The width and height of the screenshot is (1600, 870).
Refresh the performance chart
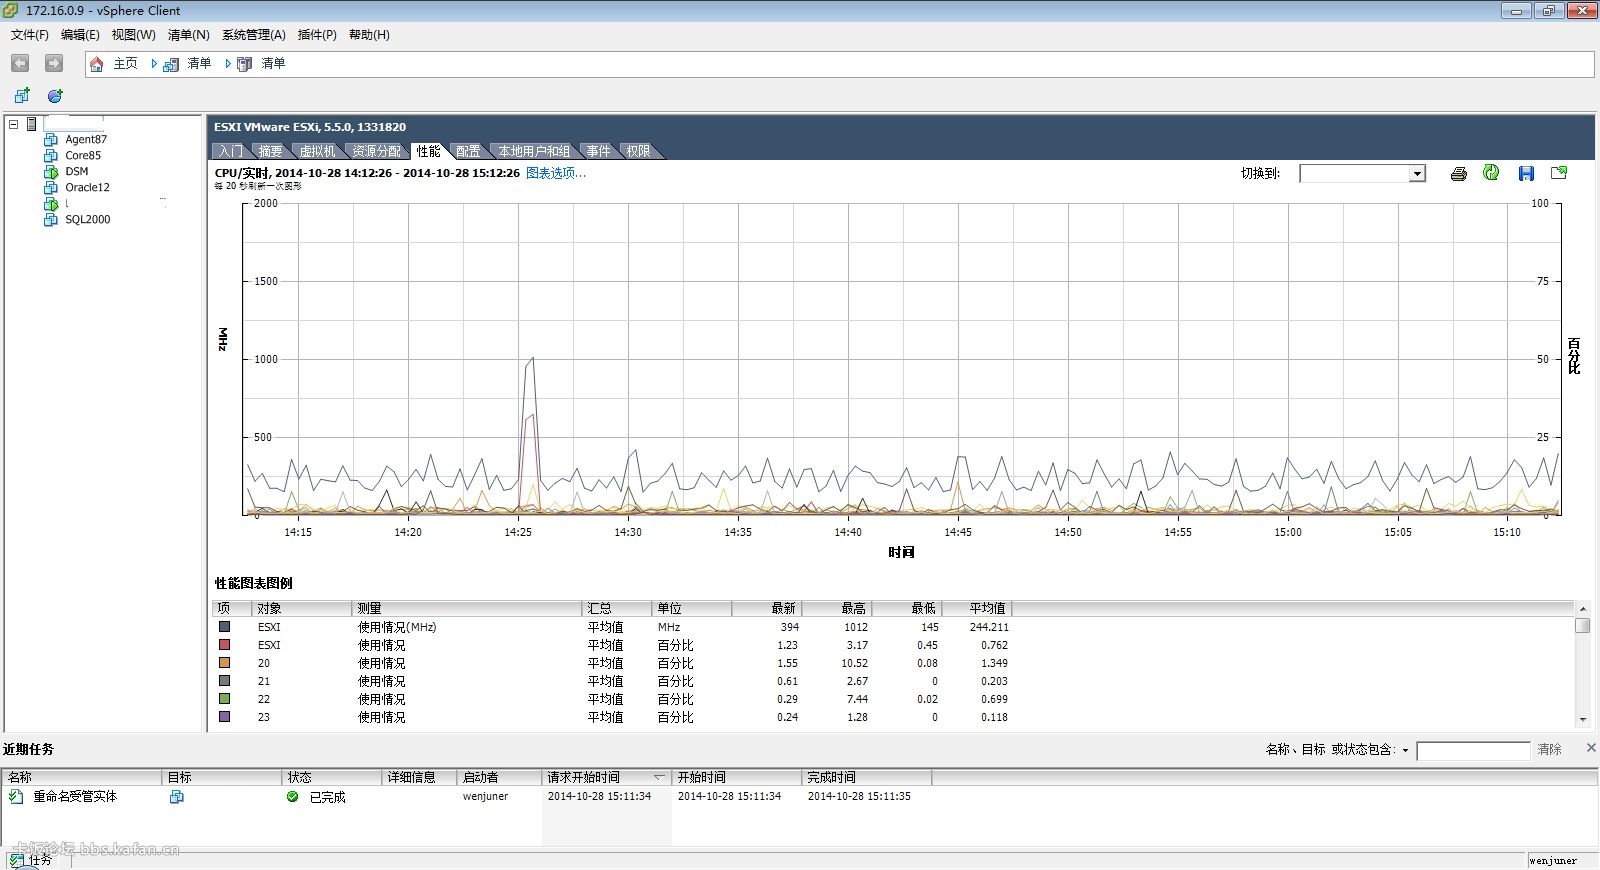(x=1491, y=173)
